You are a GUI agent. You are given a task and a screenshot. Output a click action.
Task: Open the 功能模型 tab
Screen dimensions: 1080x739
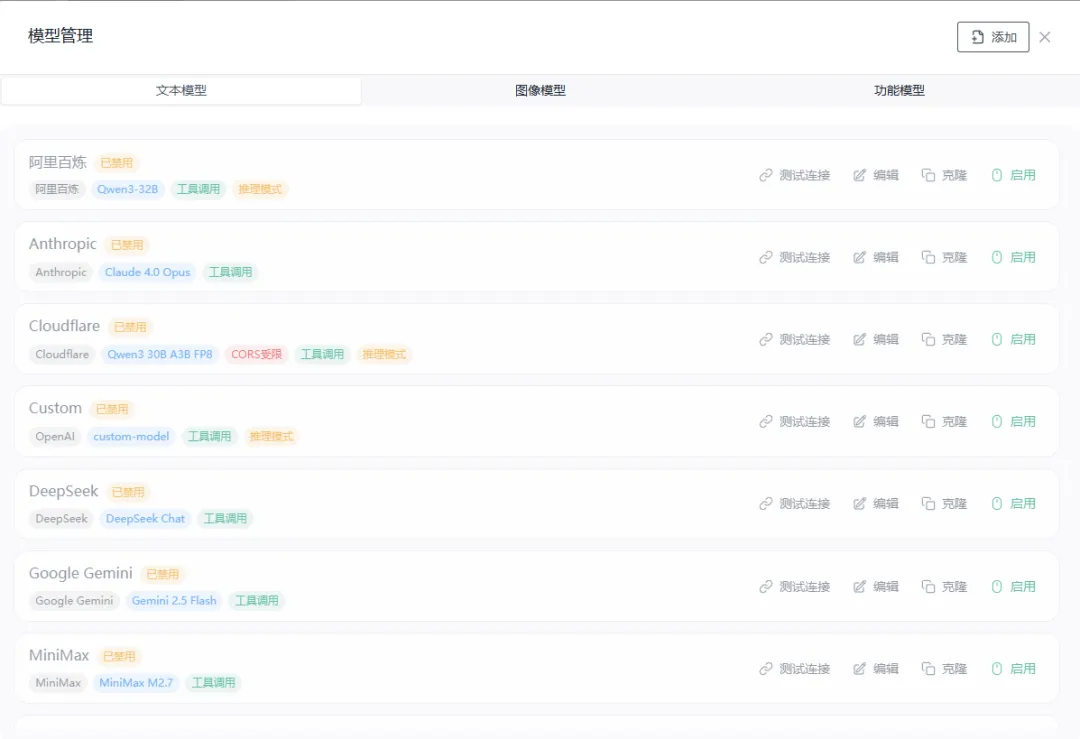(899, 90)
